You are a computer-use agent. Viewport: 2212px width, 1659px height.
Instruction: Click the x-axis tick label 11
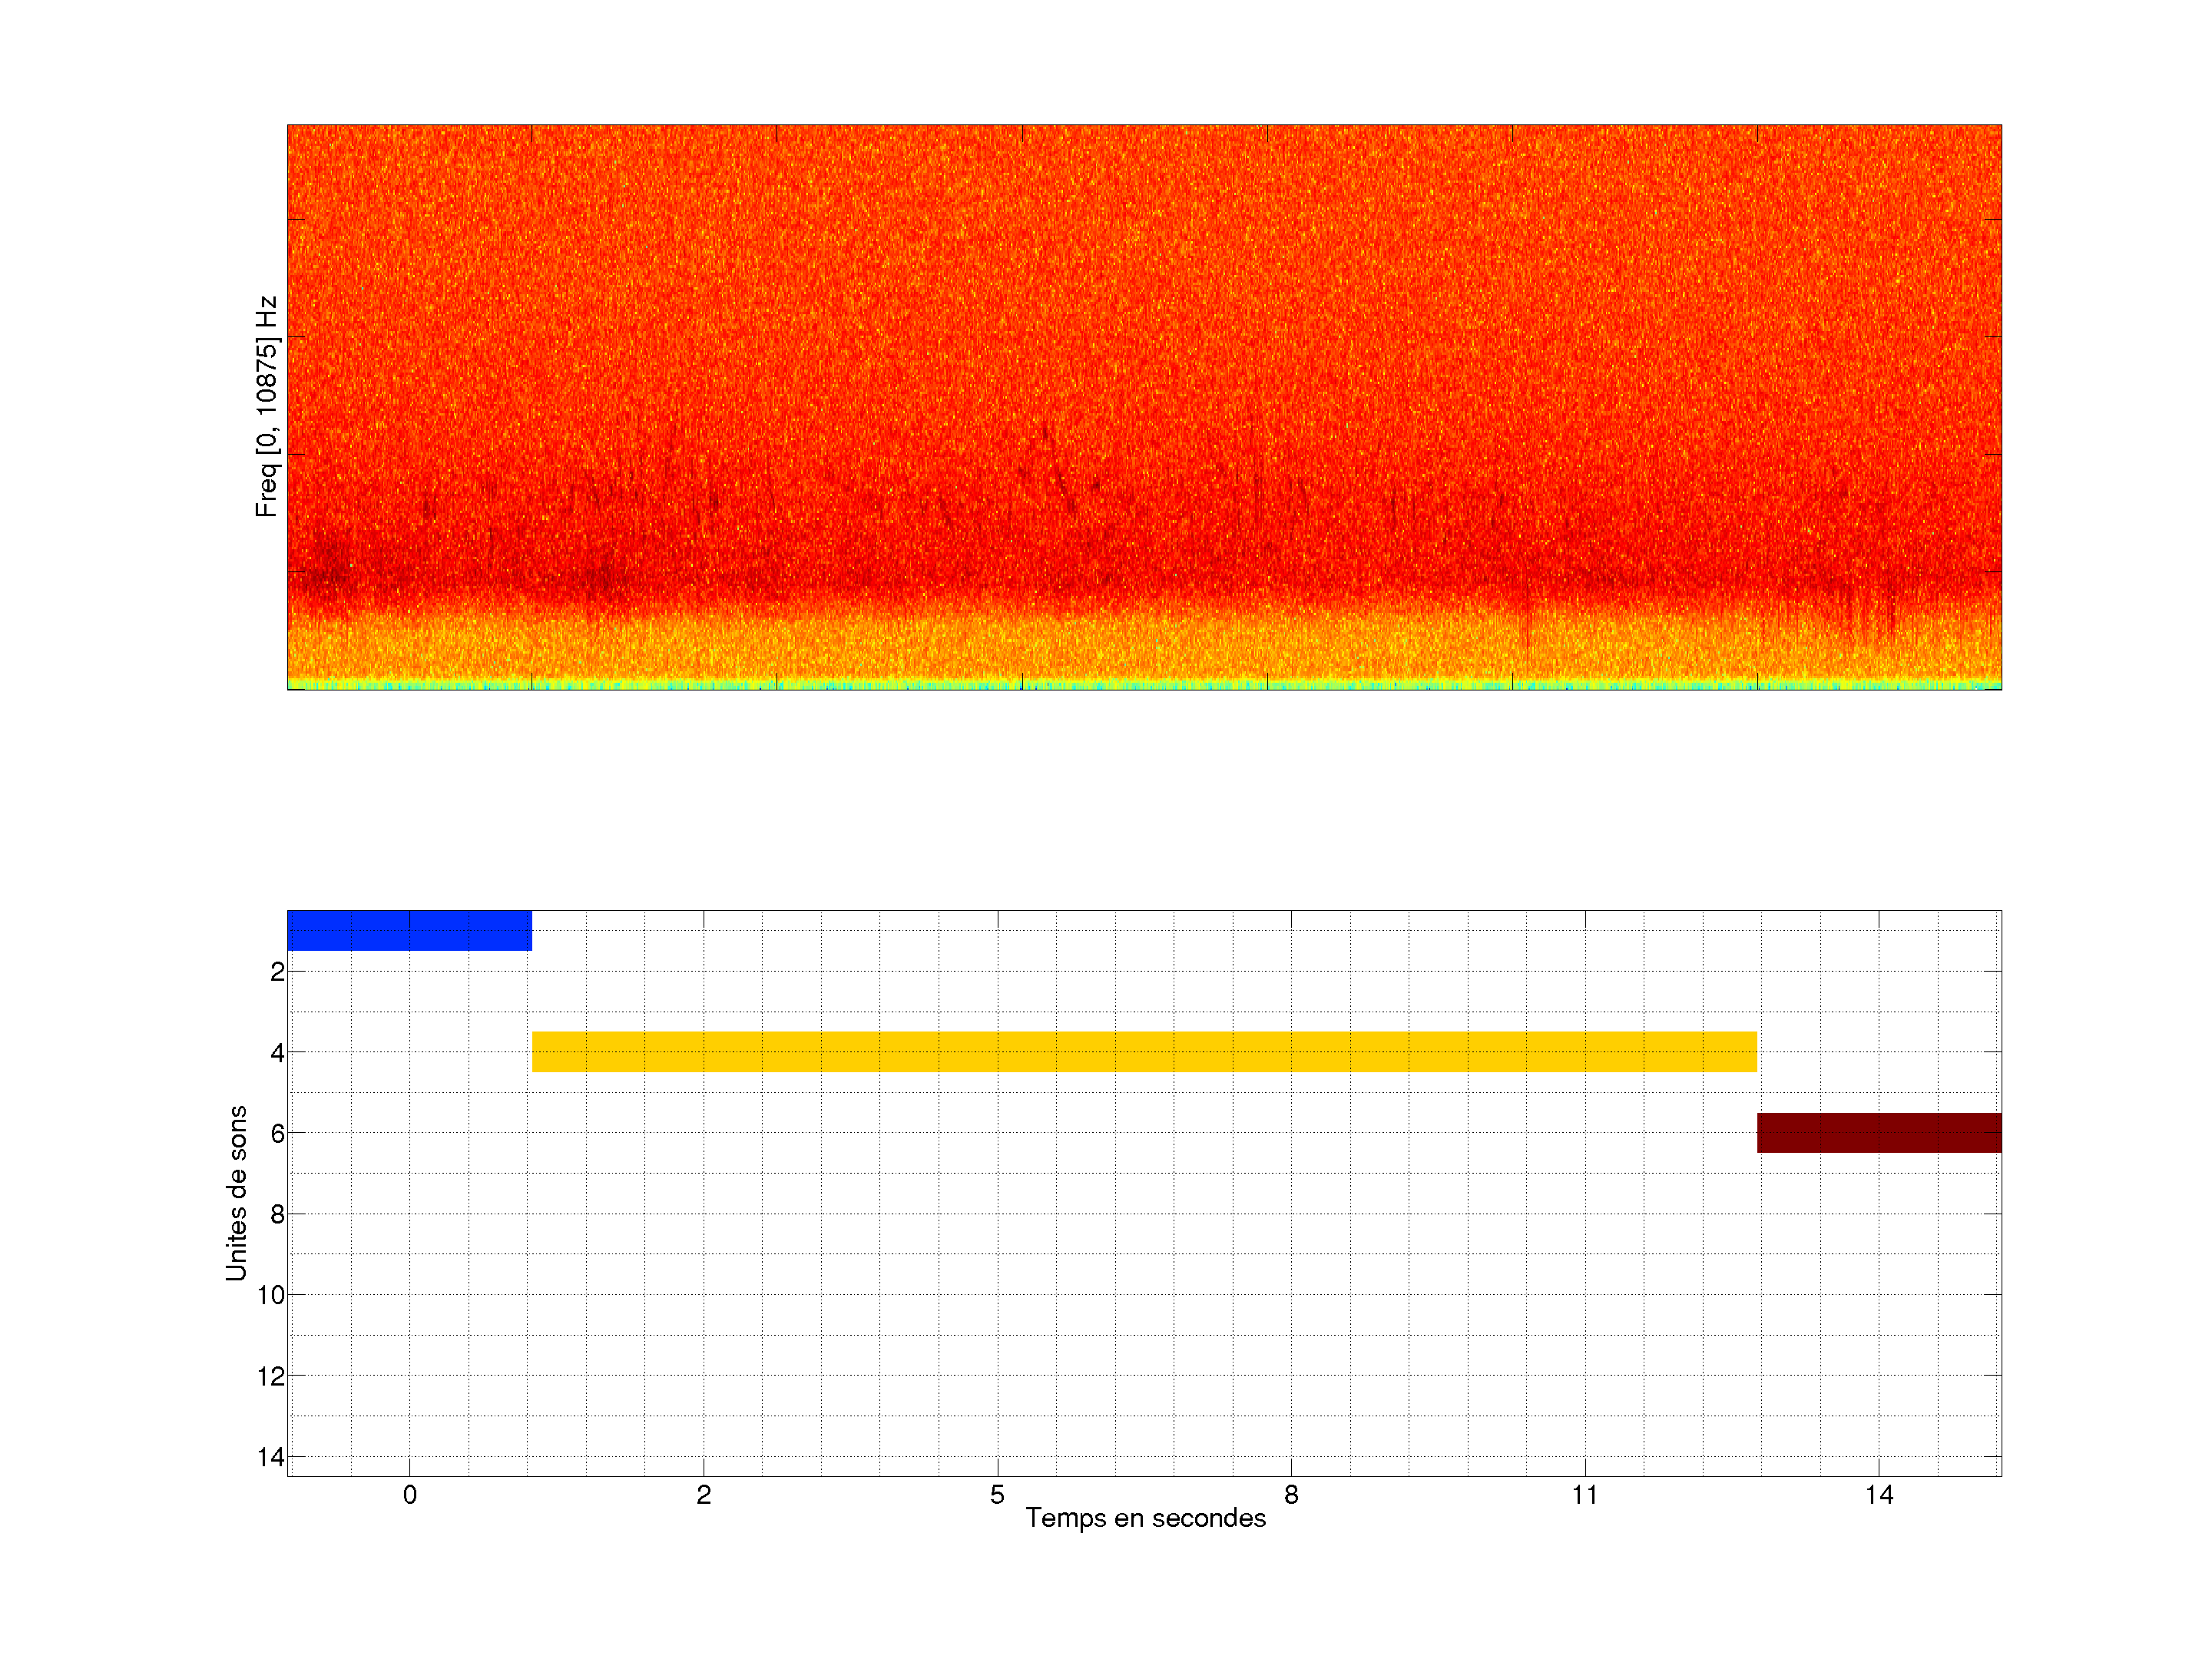click(x=1585, y=1495)
